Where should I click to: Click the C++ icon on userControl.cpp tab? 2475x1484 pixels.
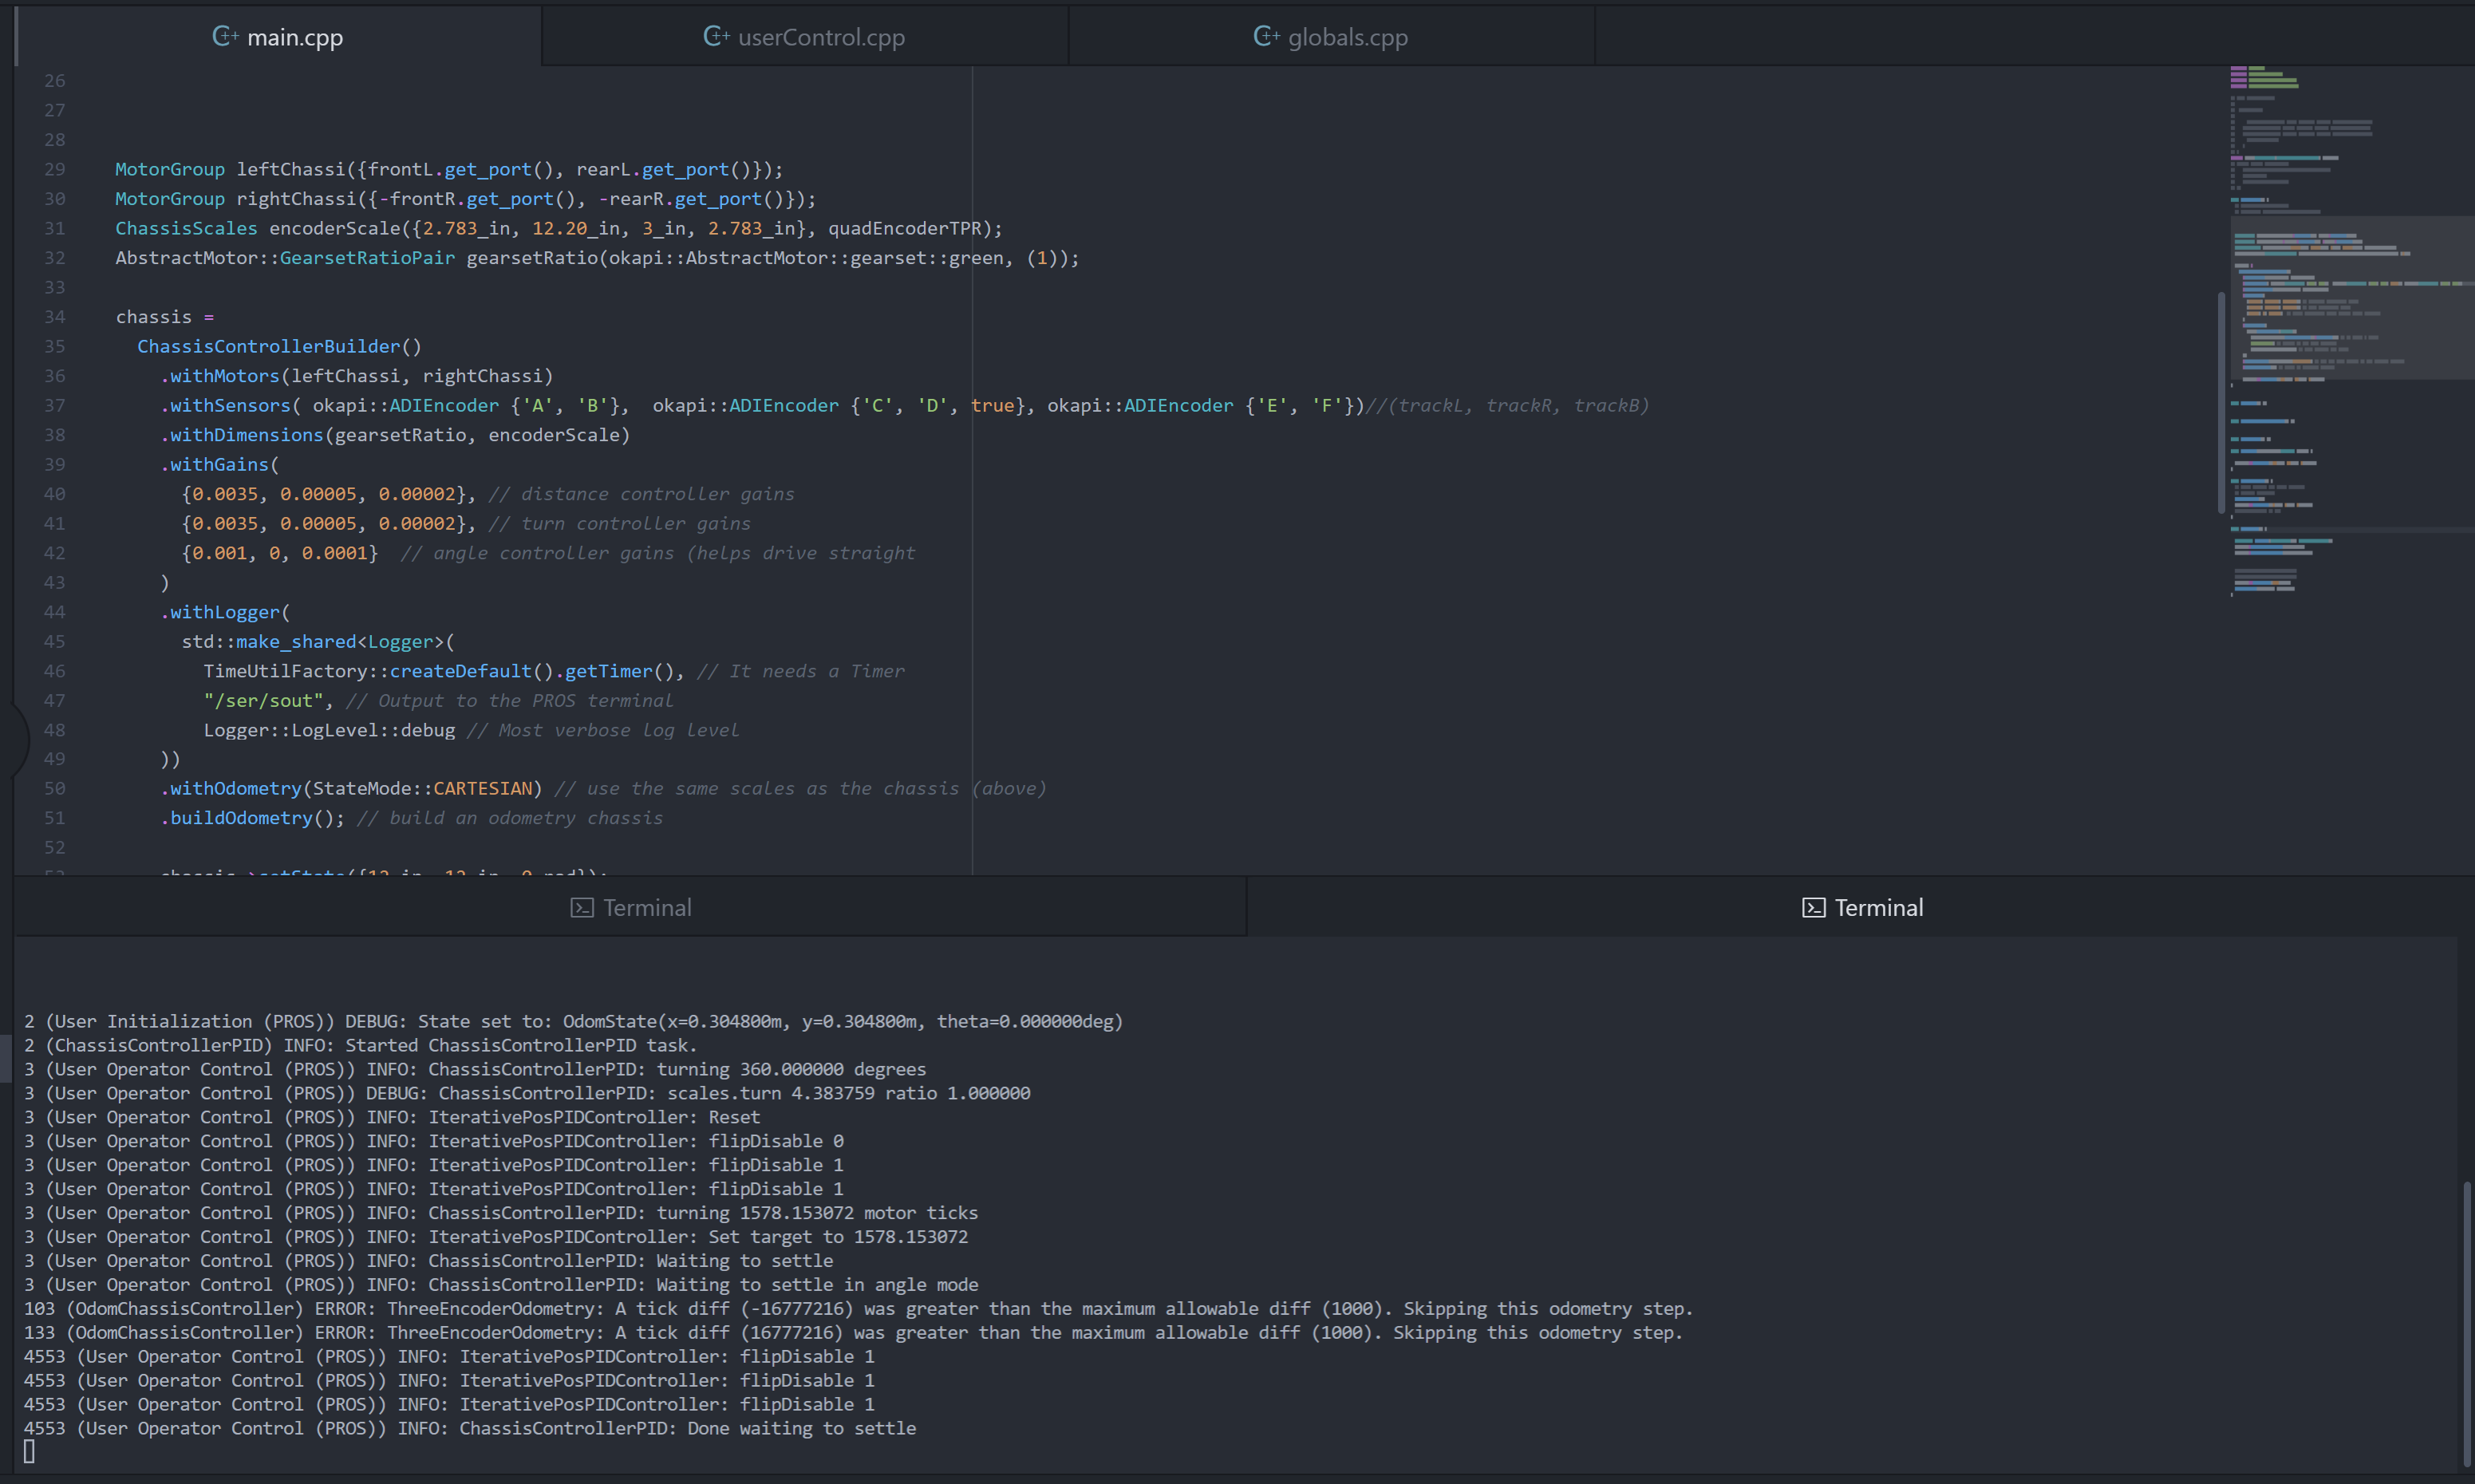click(716, 37)
